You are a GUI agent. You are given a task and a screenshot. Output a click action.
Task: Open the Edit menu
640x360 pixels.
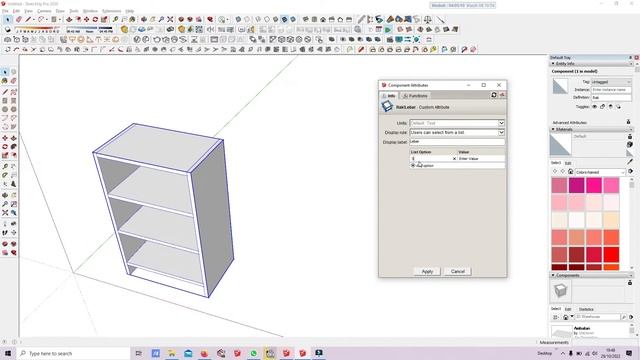[16, 11]
